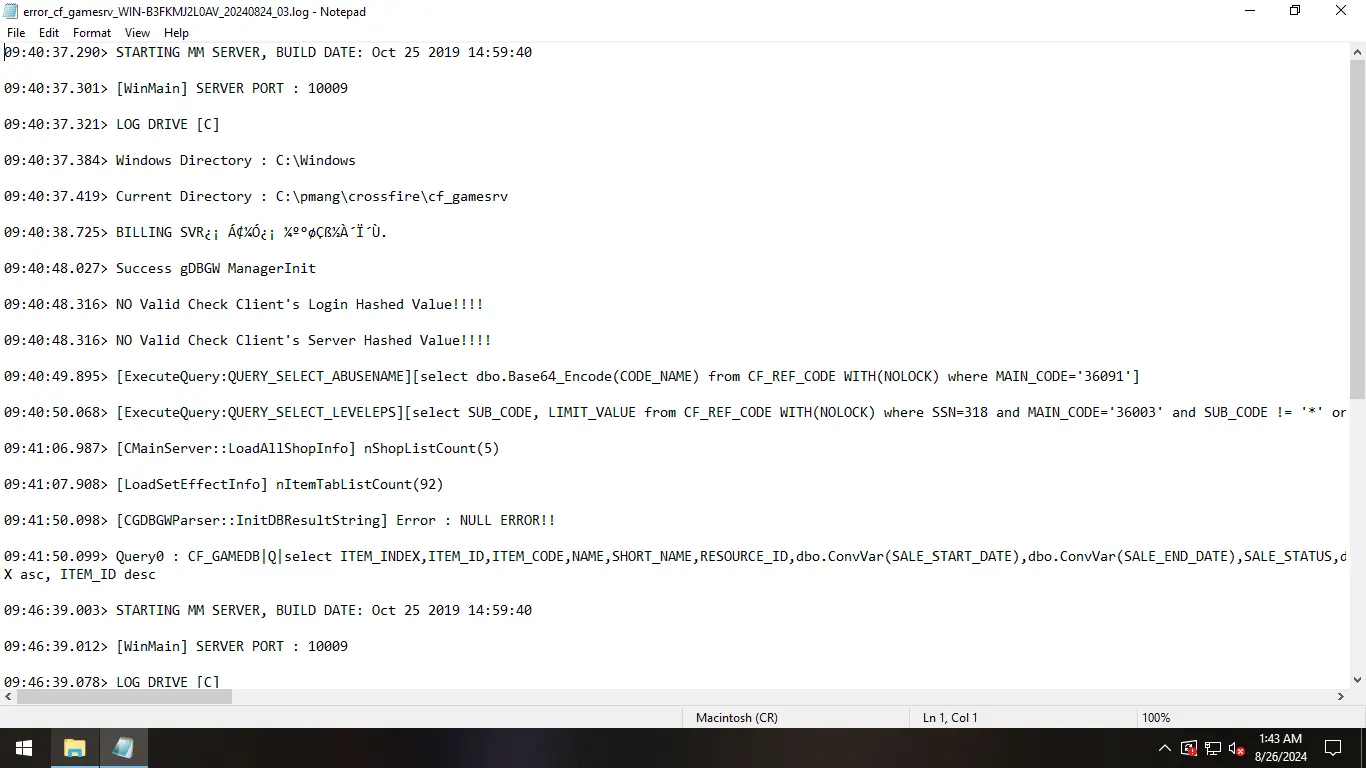Click the nShopListCount(5) log line

tap(252, 448)
